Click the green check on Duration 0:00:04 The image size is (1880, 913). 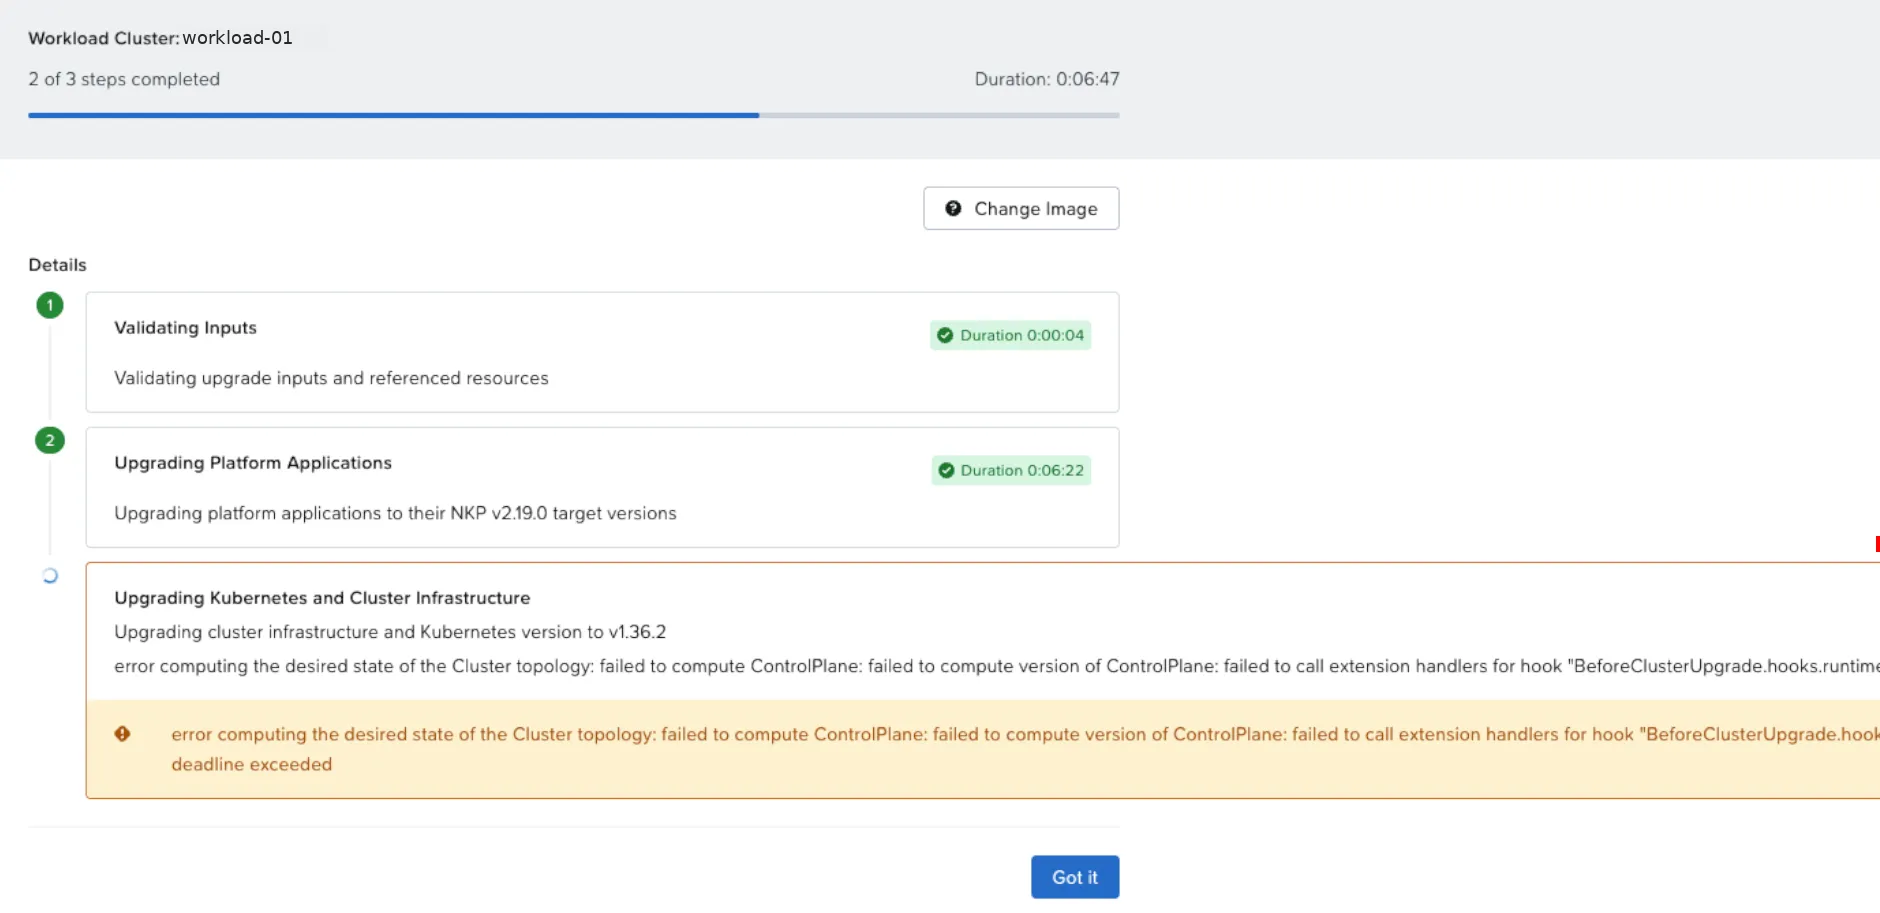pyautogui.click(x=945, y=335)
